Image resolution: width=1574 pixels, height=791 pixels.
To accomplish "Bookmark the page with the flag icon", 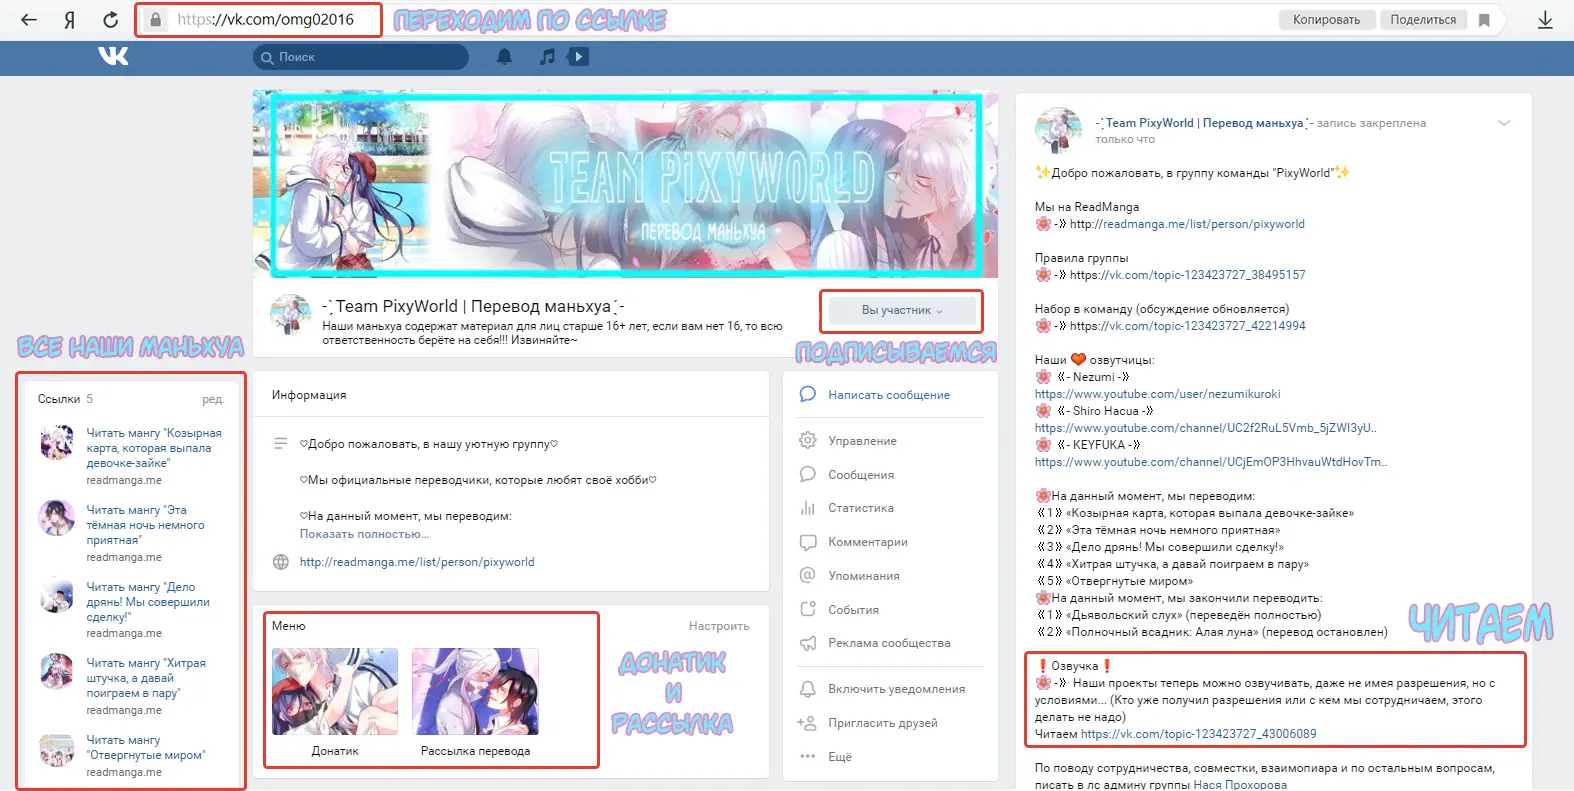I will pos(1484,20).
